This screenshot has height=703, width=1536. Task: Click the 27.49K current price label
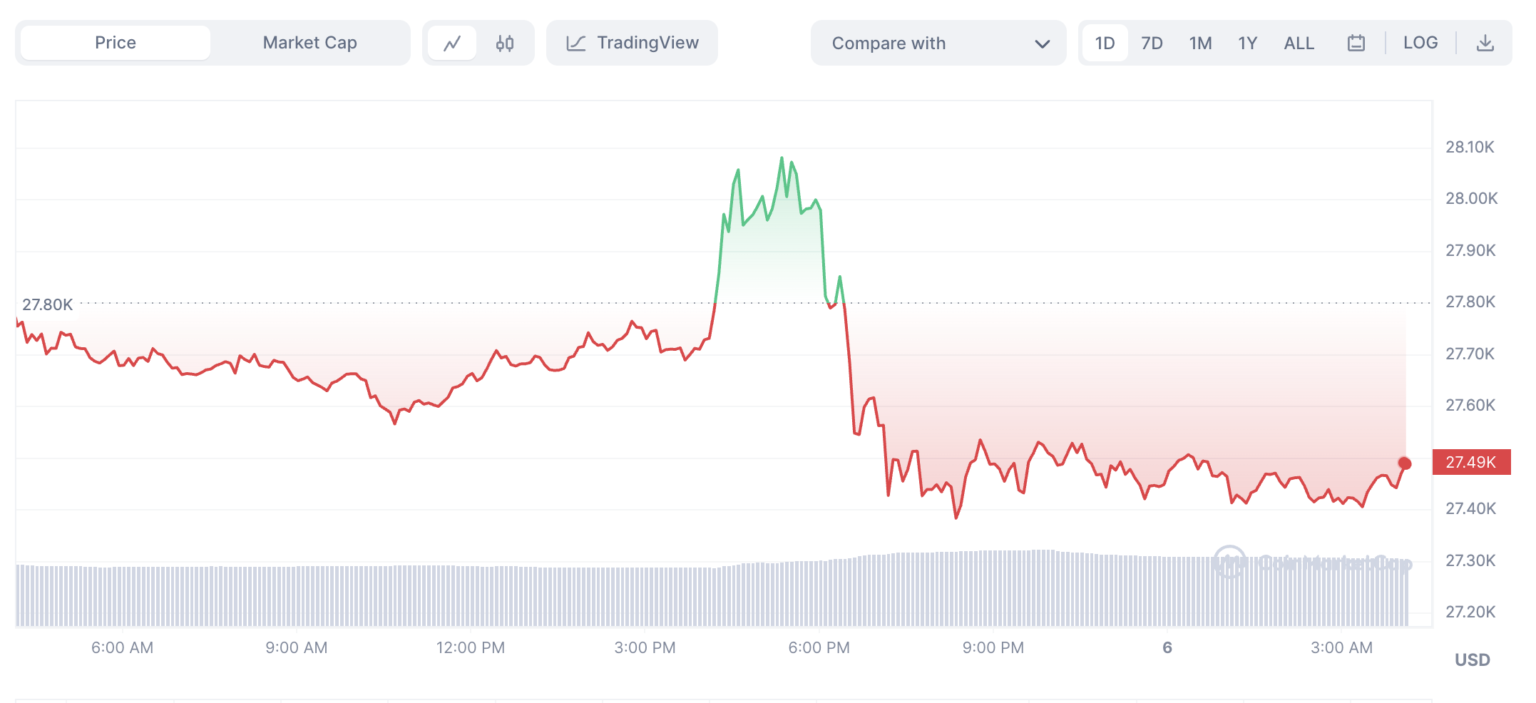1471,462
